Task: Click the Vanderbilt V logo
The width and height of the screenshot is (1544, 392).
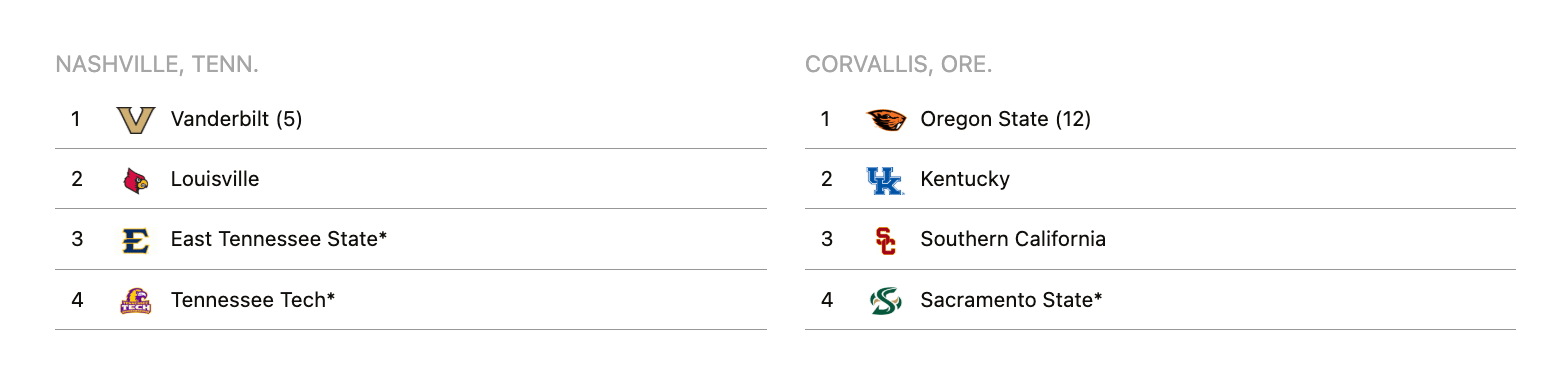Action: pyautogui.click(x=135, y=120)
